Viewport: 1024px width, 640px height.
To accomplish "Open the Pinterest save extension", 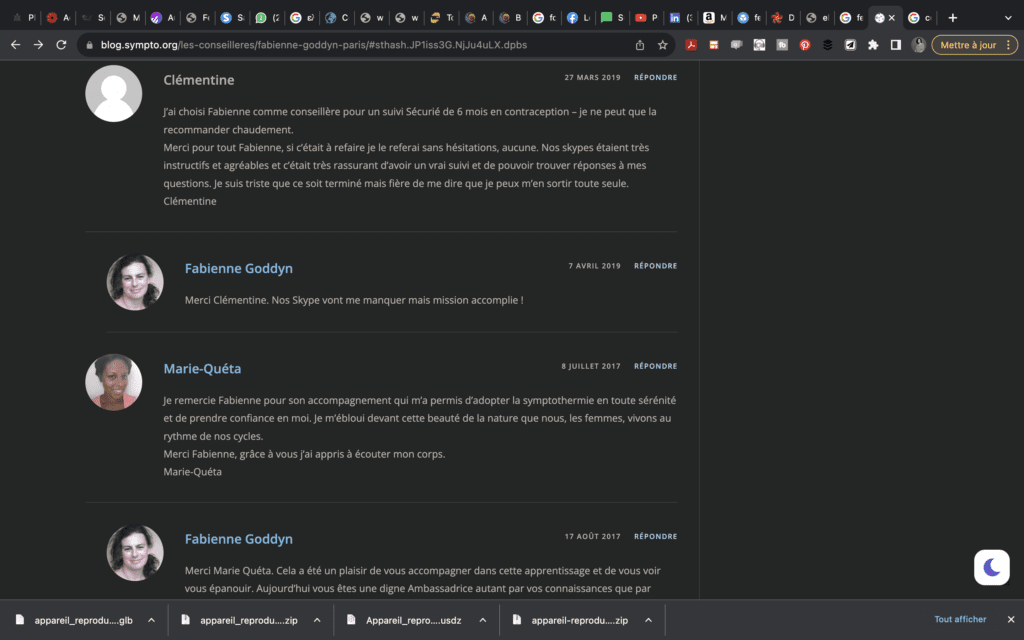I will tap(805, 45).
